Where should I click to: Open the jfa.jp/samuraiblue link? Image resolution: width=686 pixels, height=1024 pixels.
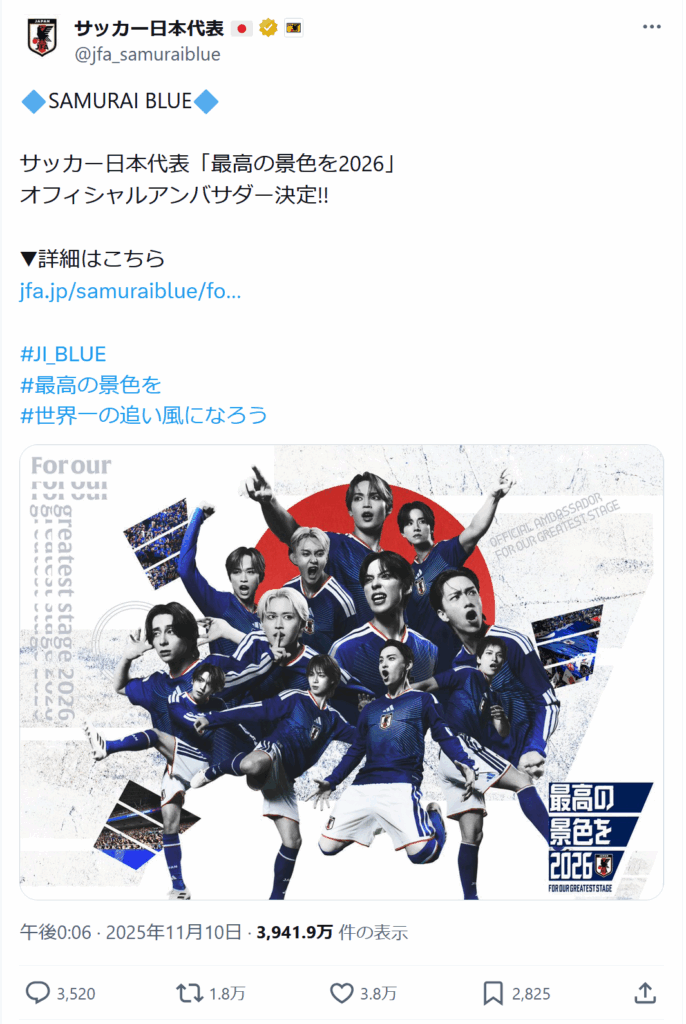click(131, 291)
